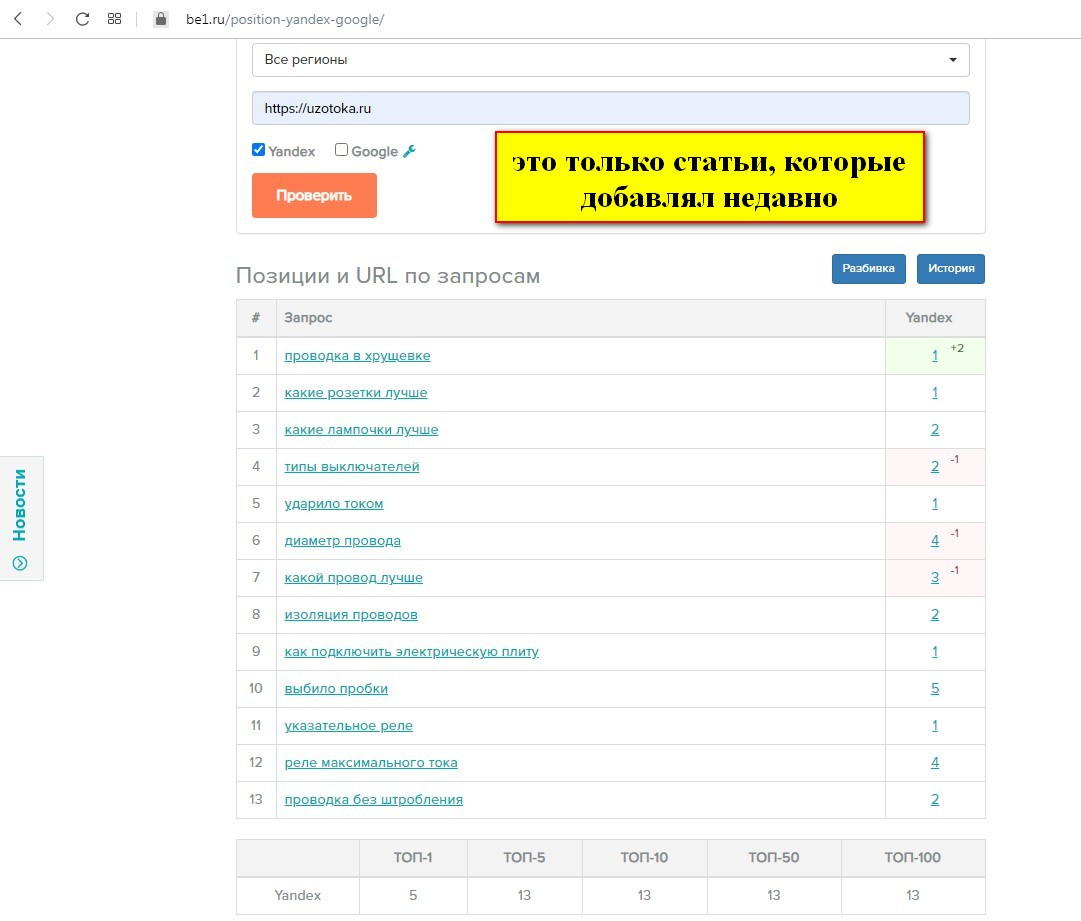Open query выбило пробки

pos(336,689)
